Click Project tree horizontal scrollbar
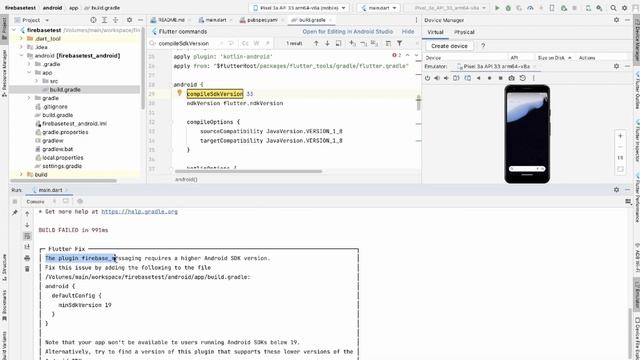This screenshot has height=360, width=640. [x=63, y=181]
